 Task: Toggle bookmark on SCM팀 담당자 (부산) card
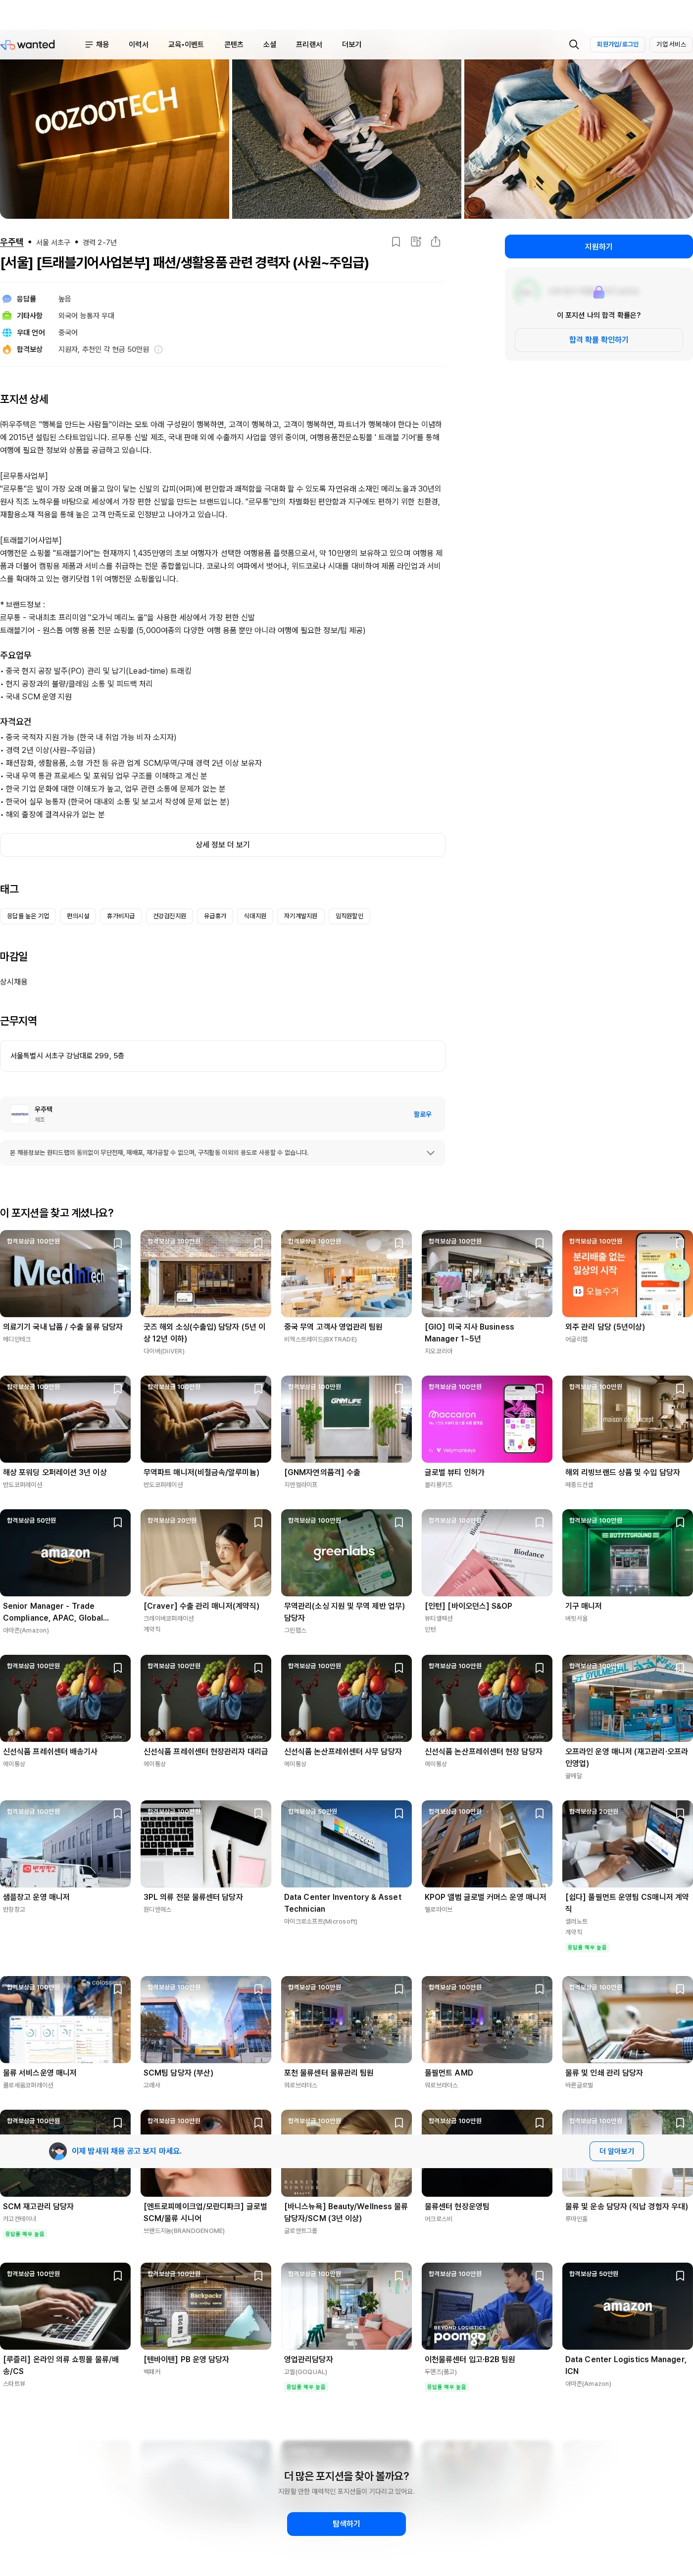(x=258, y=1989)
